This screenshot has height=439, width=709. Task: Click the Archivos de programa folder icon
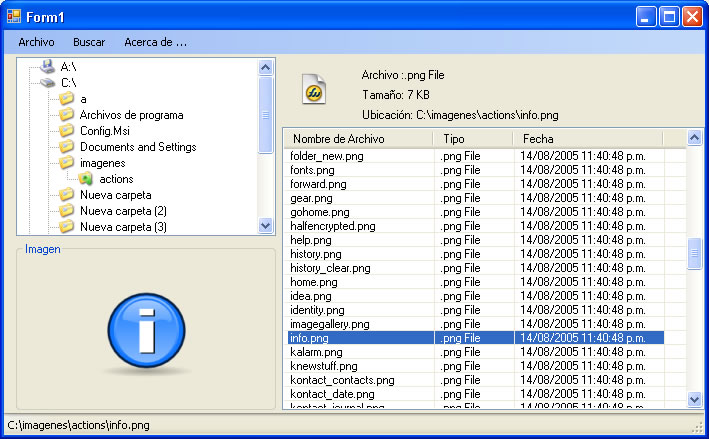coord(67,115)
